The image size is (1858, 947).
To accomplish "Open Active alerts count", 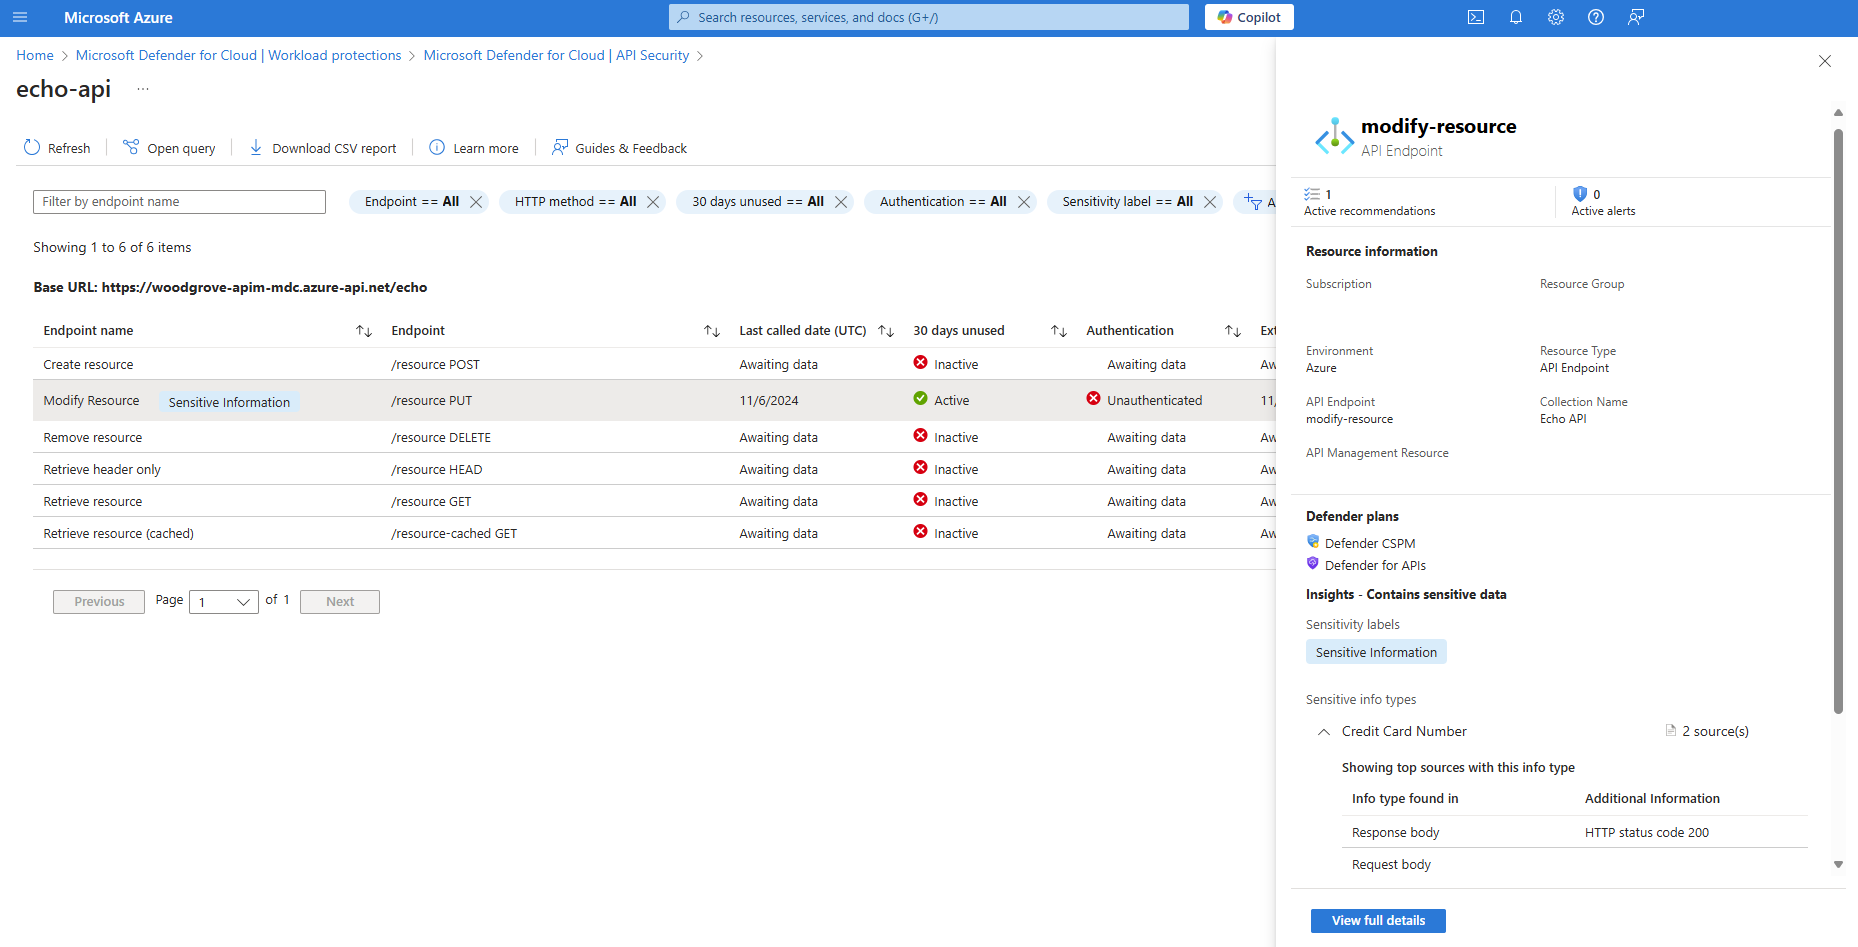I will (x=1603, y=202).
